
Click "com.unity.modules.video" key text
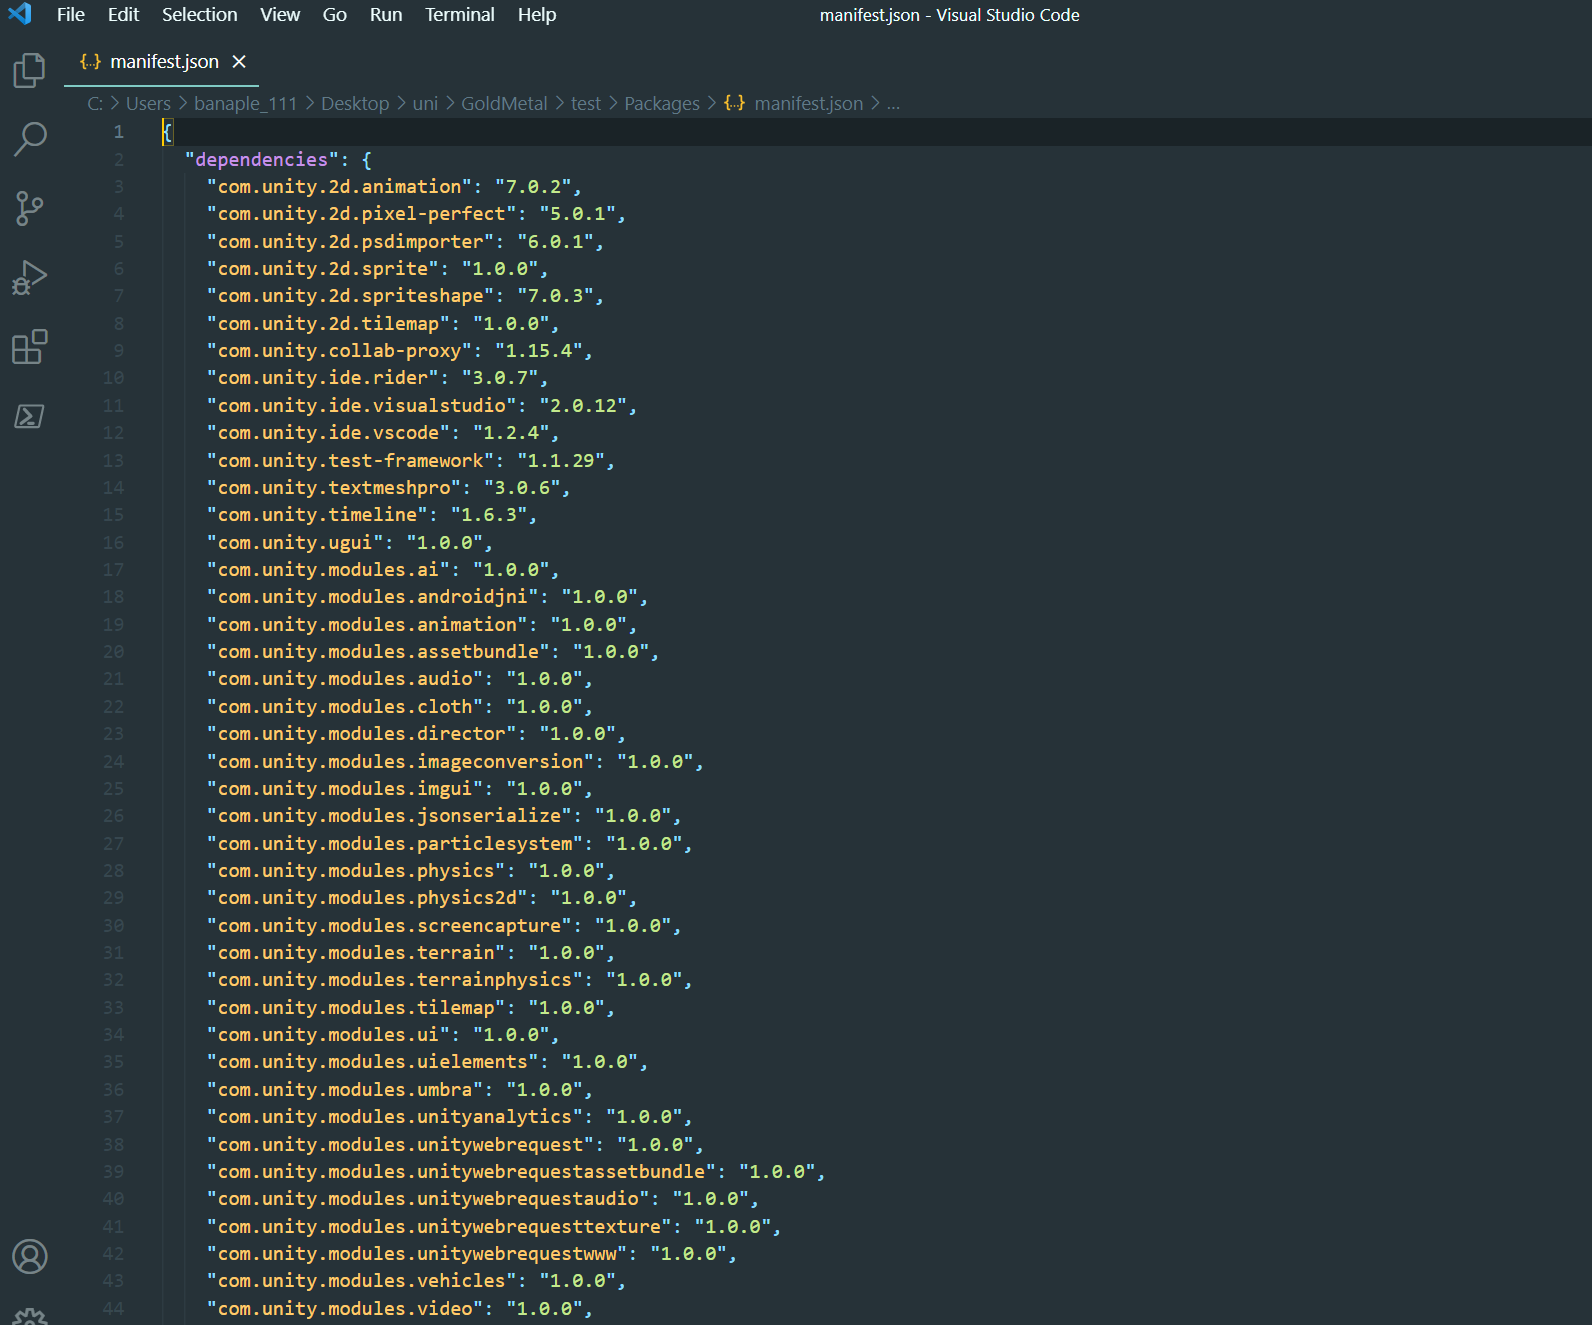pyautogui.click(x=345, y=1309)
